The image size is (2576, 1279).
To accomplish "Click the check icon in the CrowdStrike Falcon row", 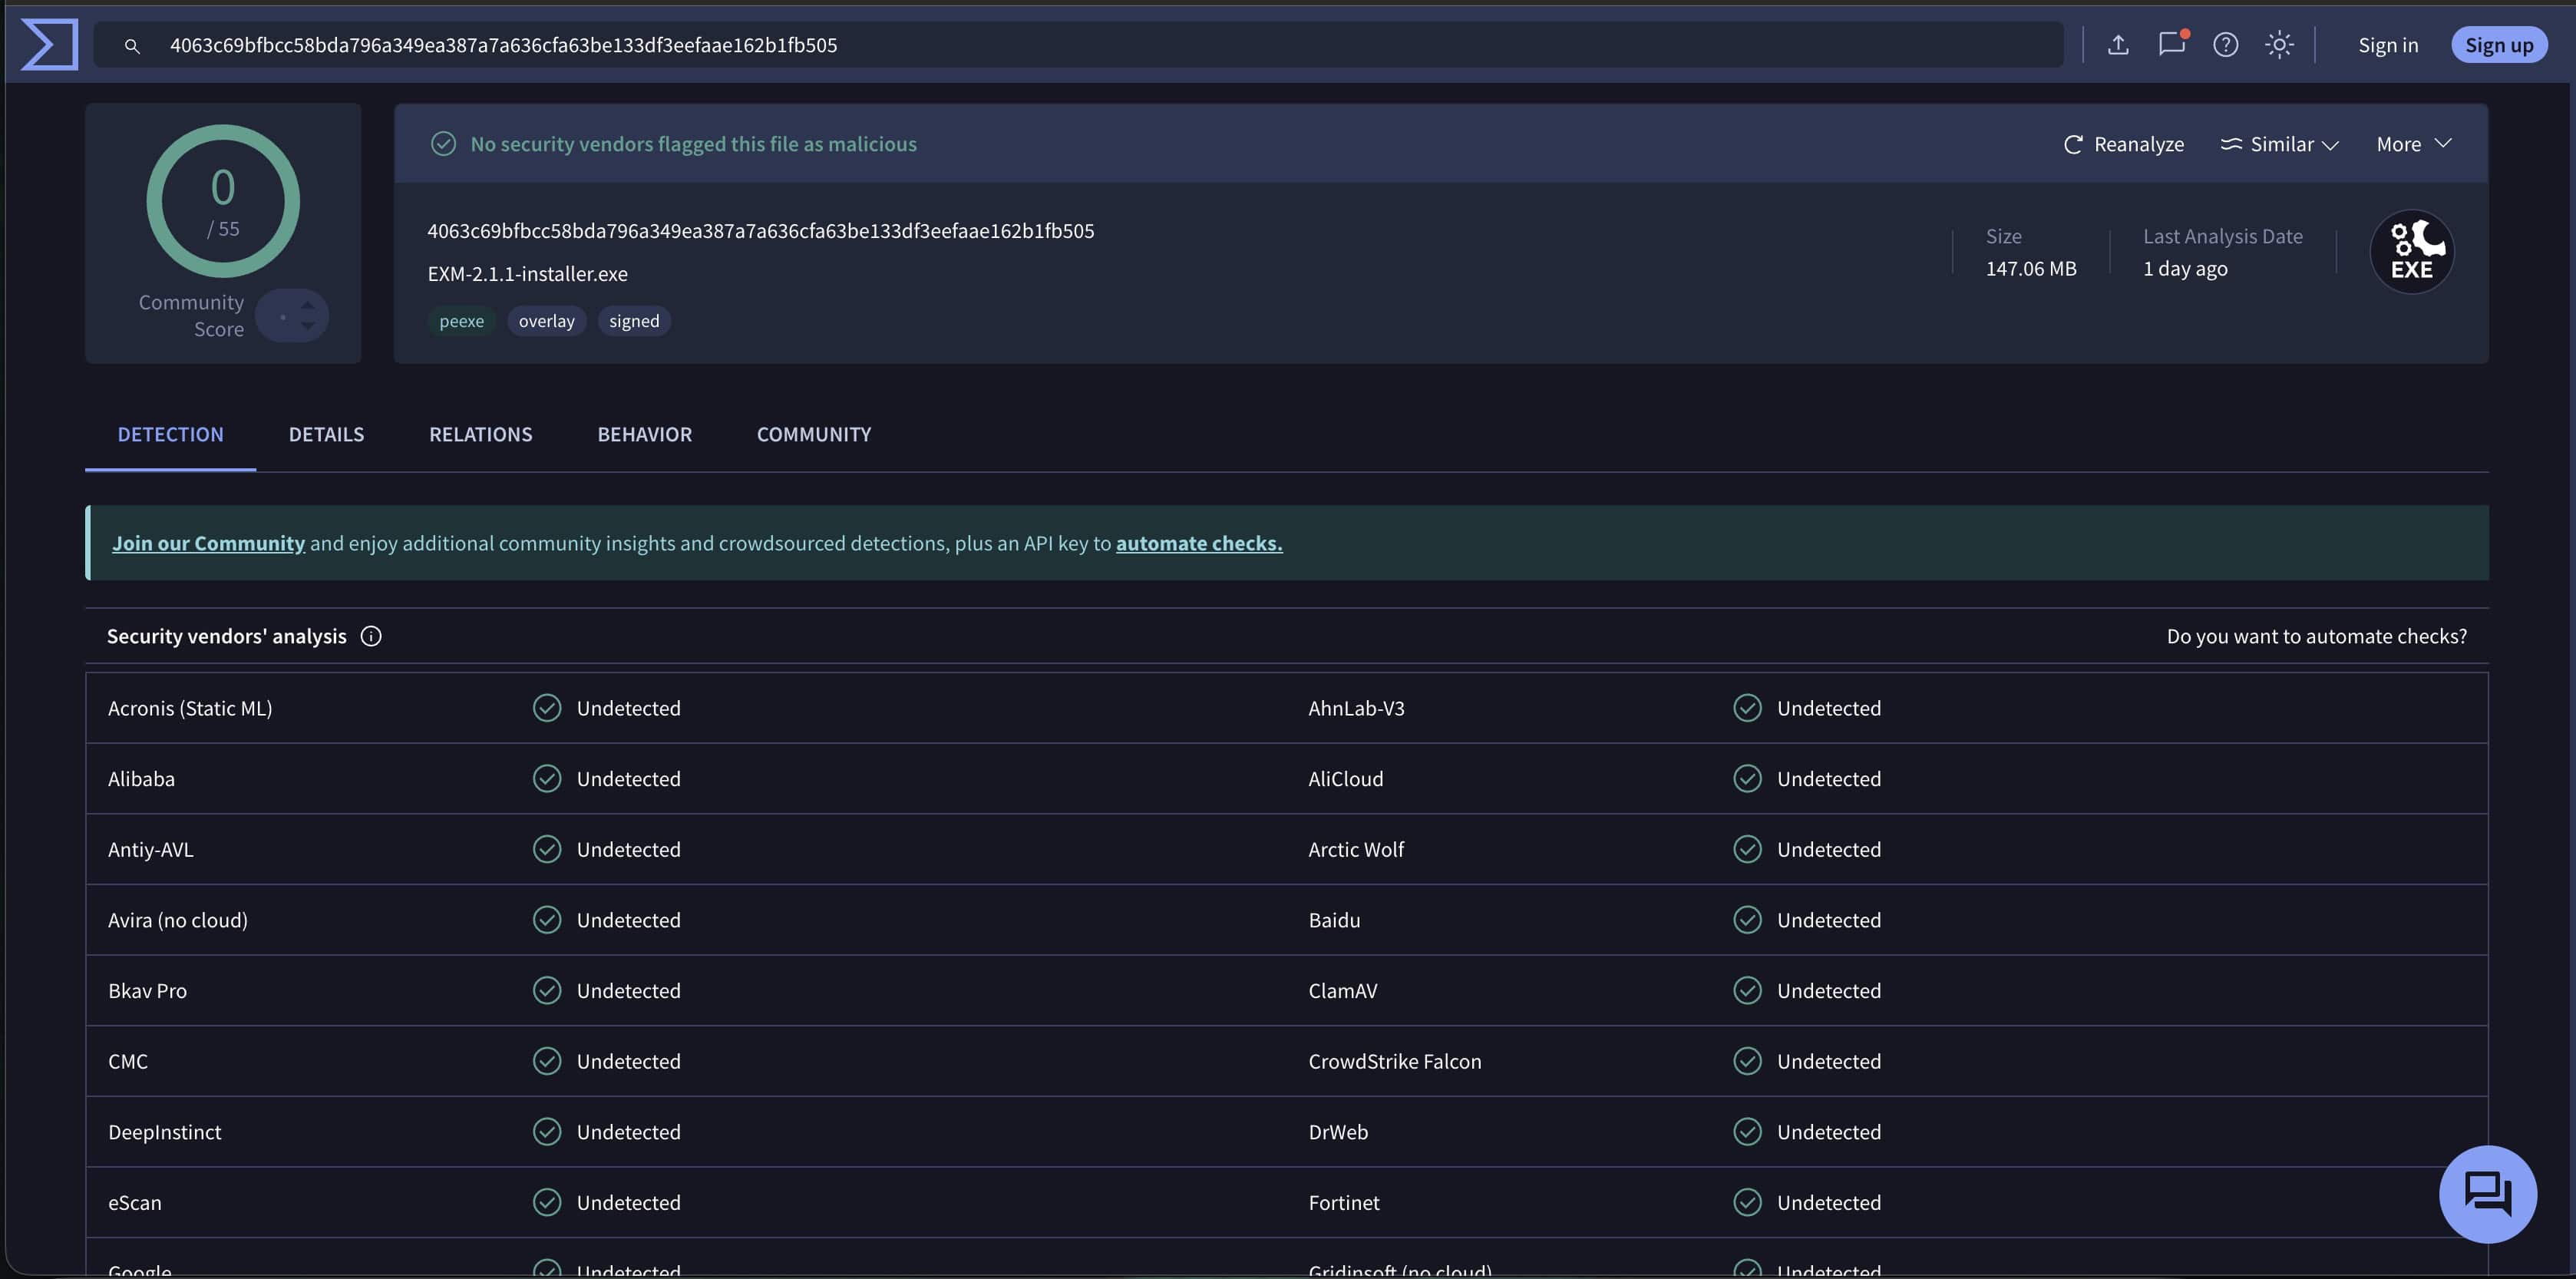I will pyautogui.click(x=1747, y=1061).
